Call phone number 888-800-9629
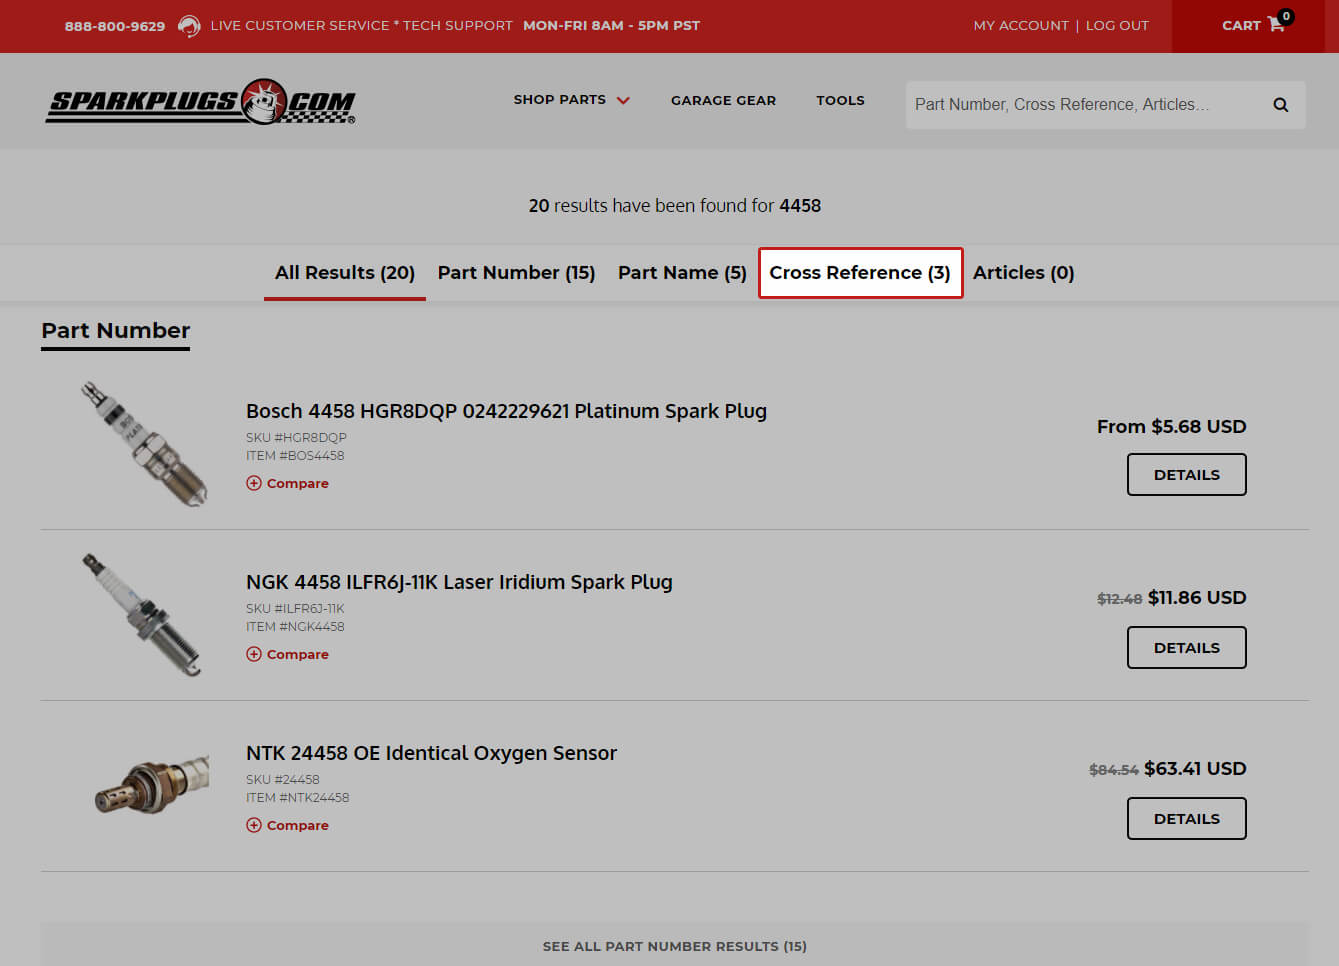This screenshot has width=1339, height=966. coord(115,26)
